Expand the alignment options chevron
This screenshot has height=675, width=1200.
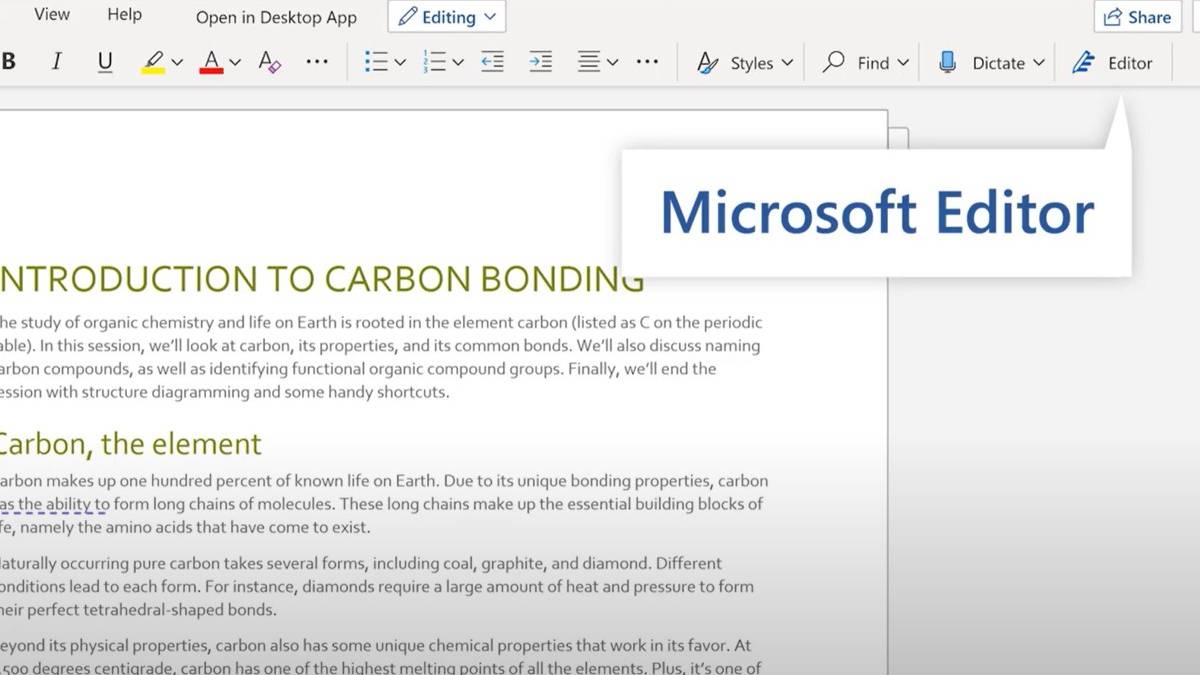coord(613,62)
